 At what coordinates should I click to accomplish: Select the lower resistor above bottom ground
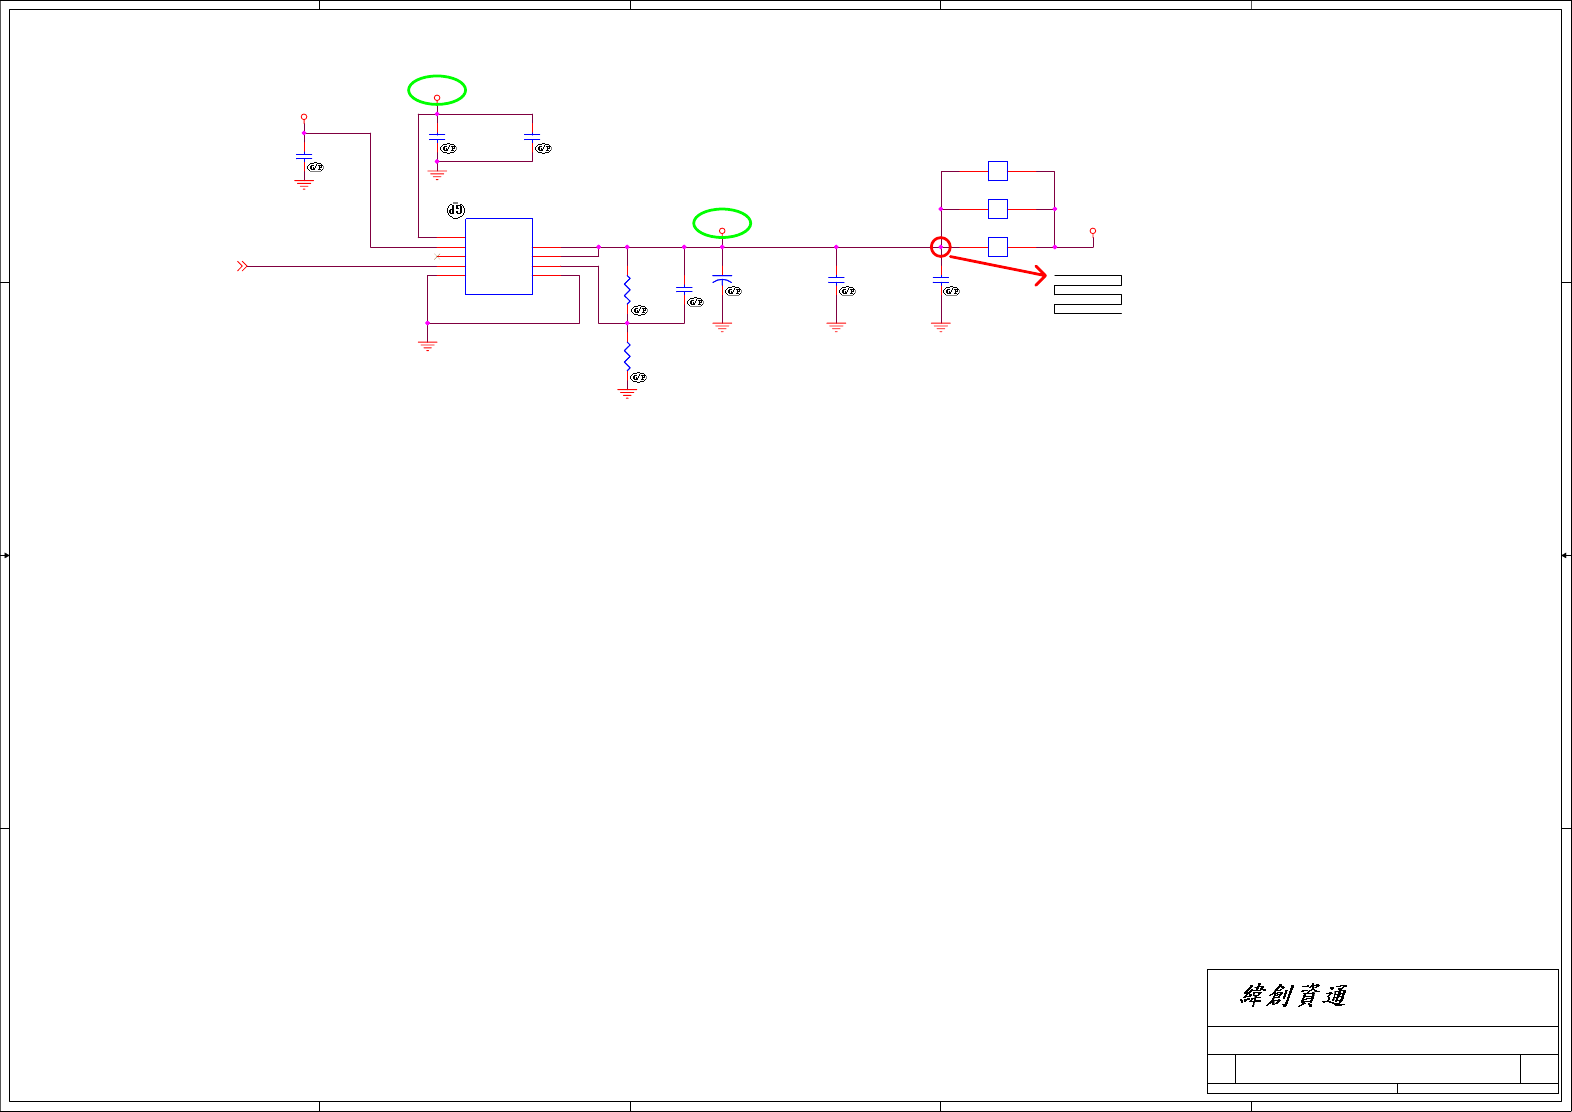click(x=627, y=357)
